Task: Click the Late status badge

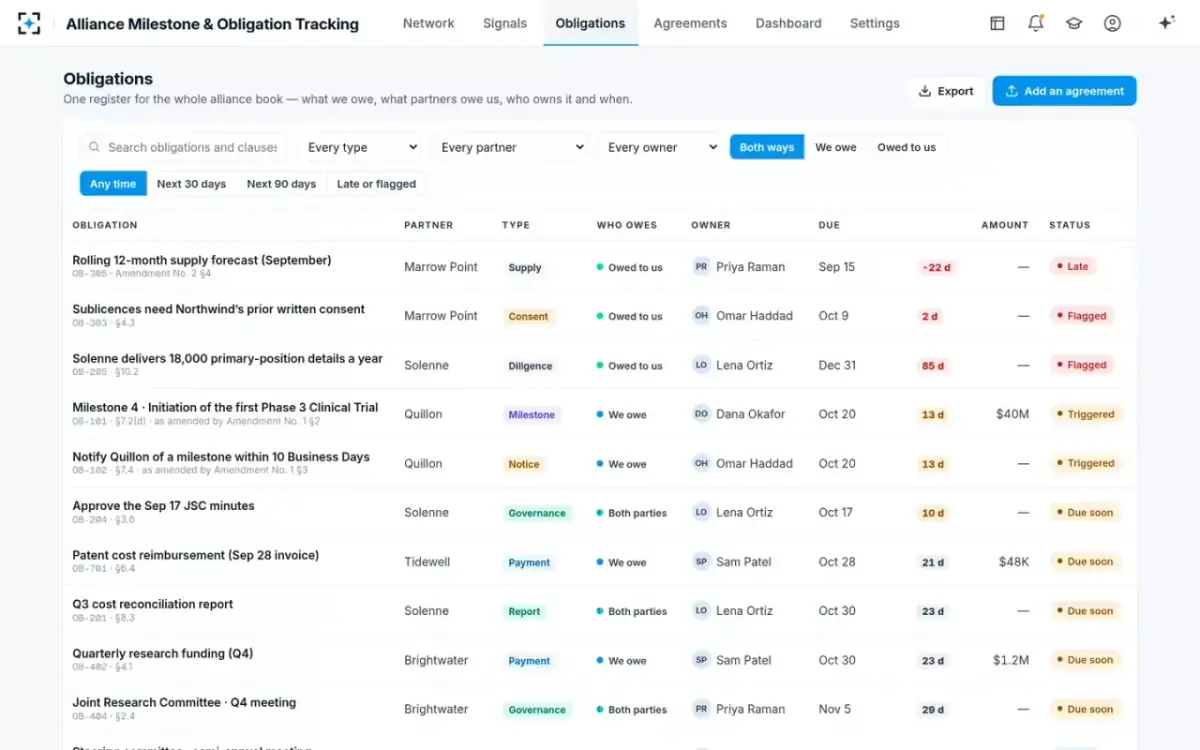Action: click(x=1072, y=267)
